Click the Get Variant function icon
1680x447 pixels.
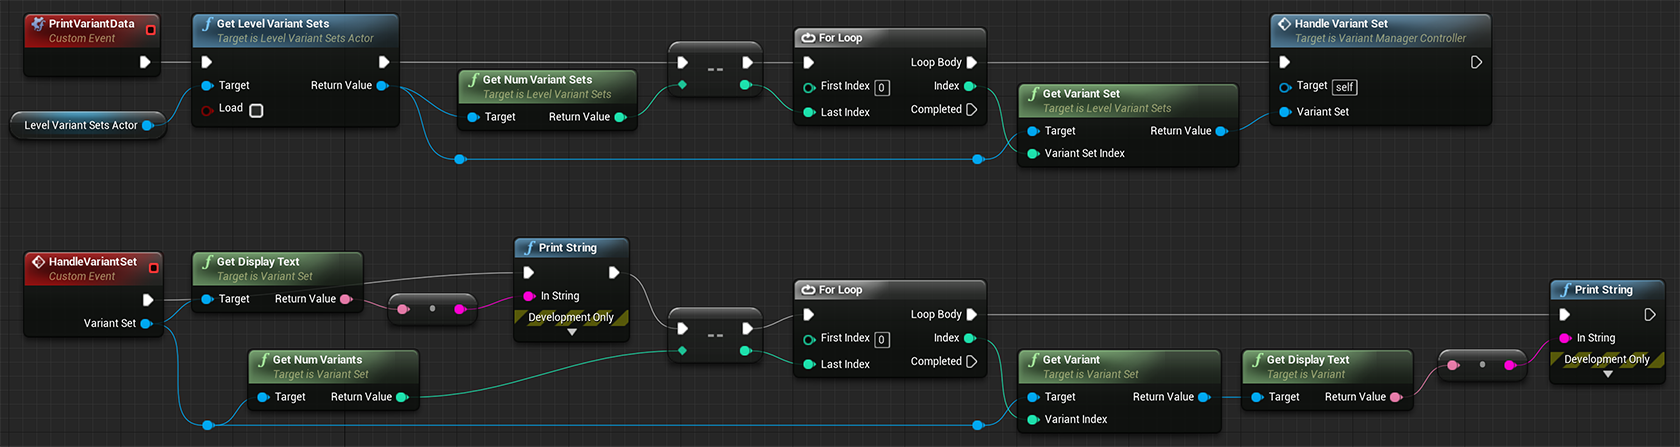click(1034, 359)
